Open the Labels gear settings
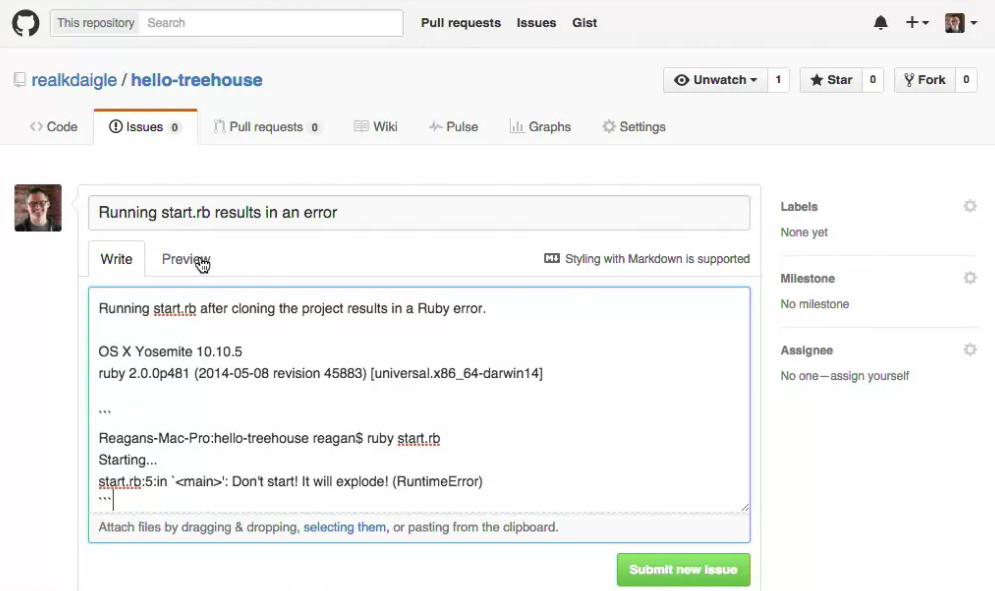The height and width of the screenshot is (591, 995). click(x=970, y=206)
